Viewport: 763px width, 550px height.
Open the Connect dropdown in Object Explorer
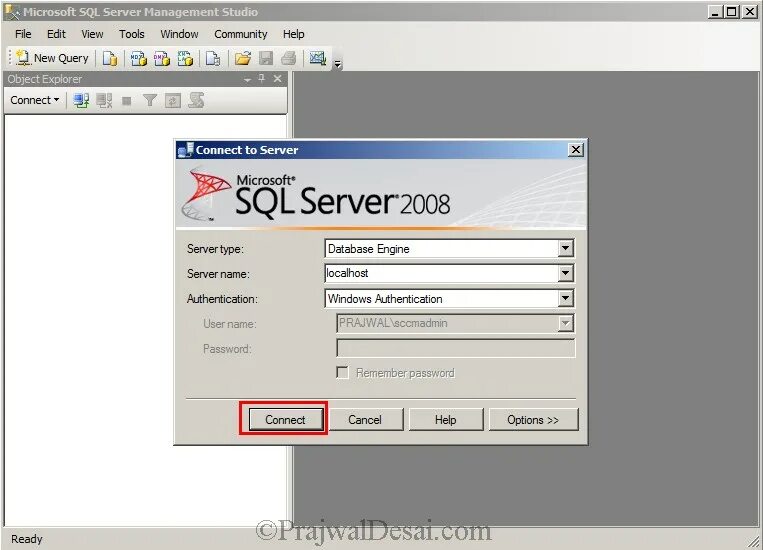point(35,100)
